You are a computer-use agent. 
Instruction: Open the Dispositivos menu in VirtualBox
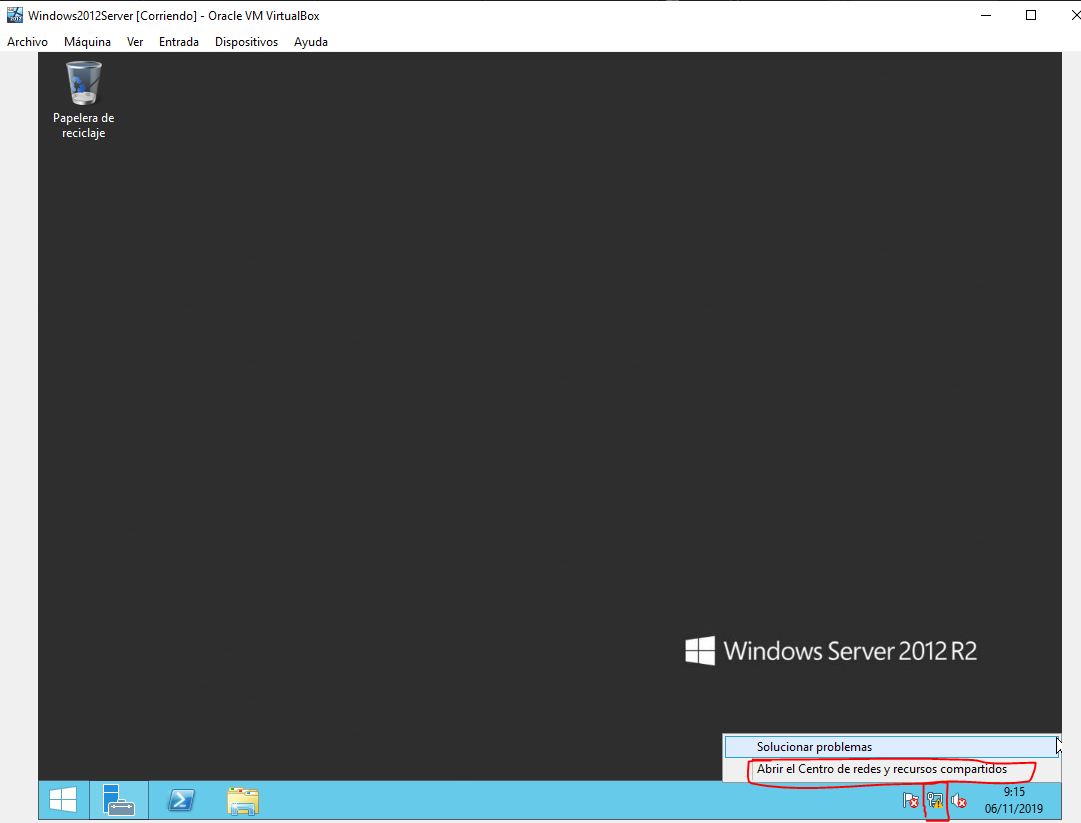click(246, 41)
